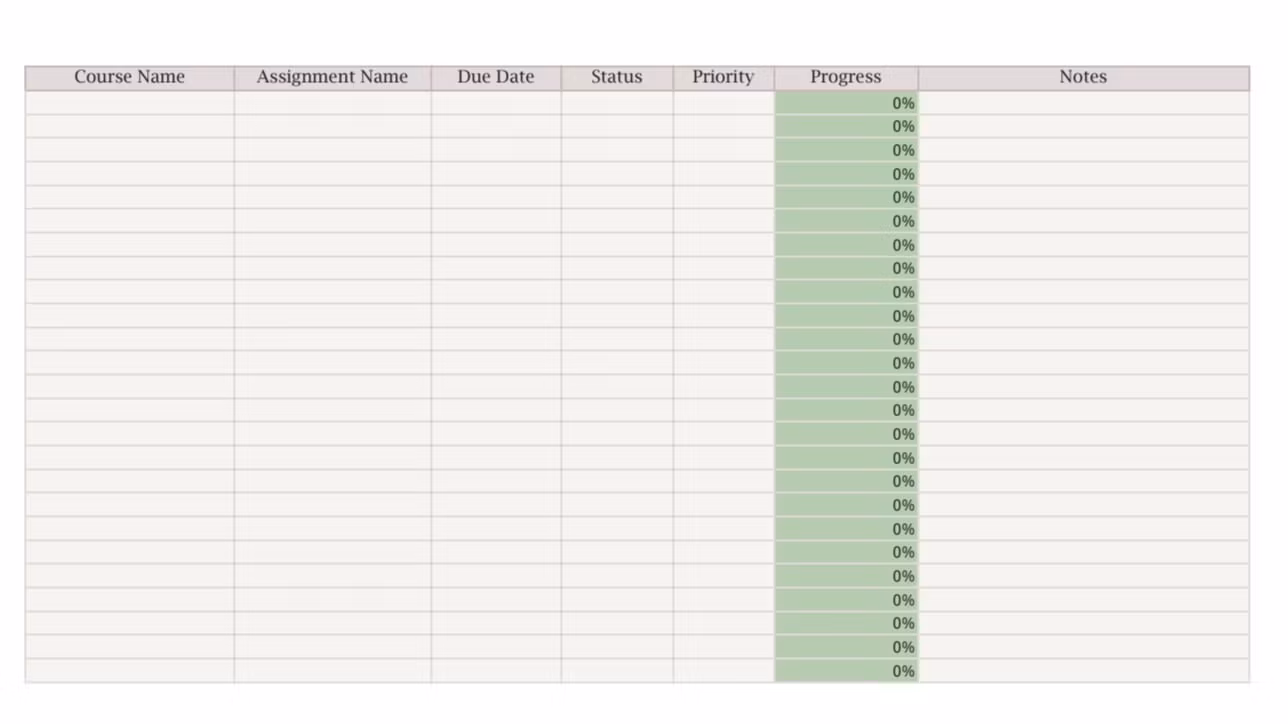
Task: Select the Assignment Name header cell
Action: pyautogui.click(x=332, y=77)
